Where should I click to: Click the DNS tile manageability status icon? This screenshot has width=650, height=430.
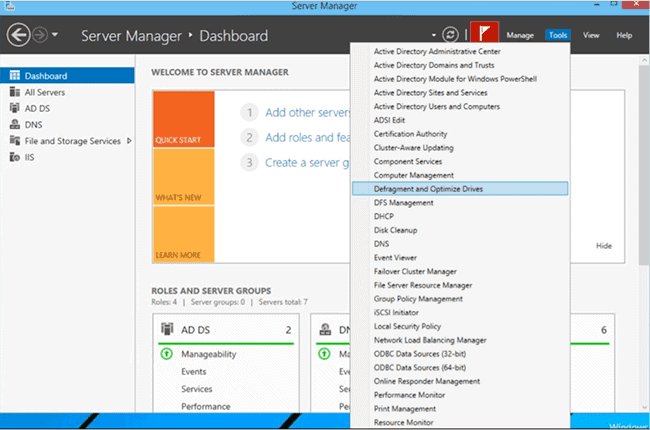[325, 354]
